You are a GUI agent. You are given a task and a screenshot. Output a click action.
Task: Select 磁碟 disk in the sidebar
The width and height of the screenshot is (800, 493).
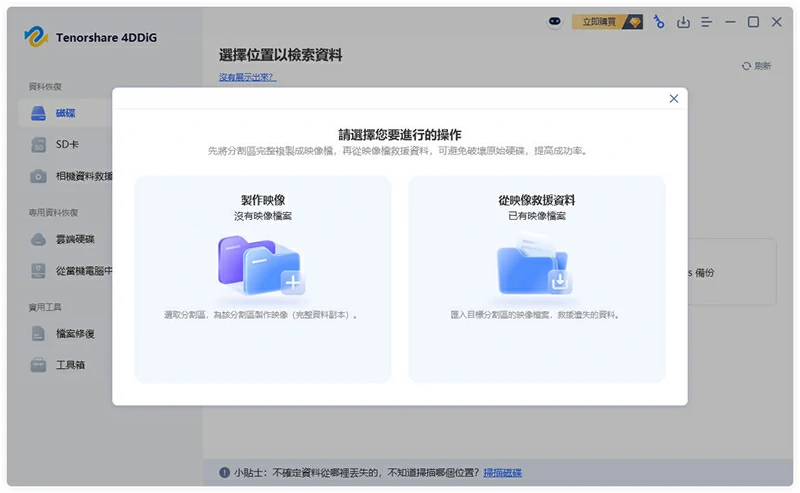65,113
